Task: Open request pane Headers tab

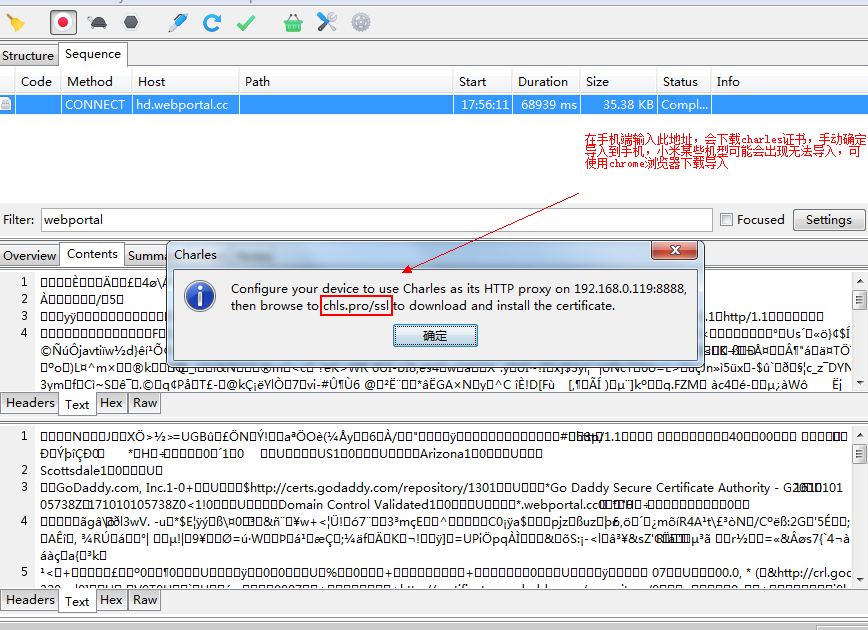Action: coord(30,403)
